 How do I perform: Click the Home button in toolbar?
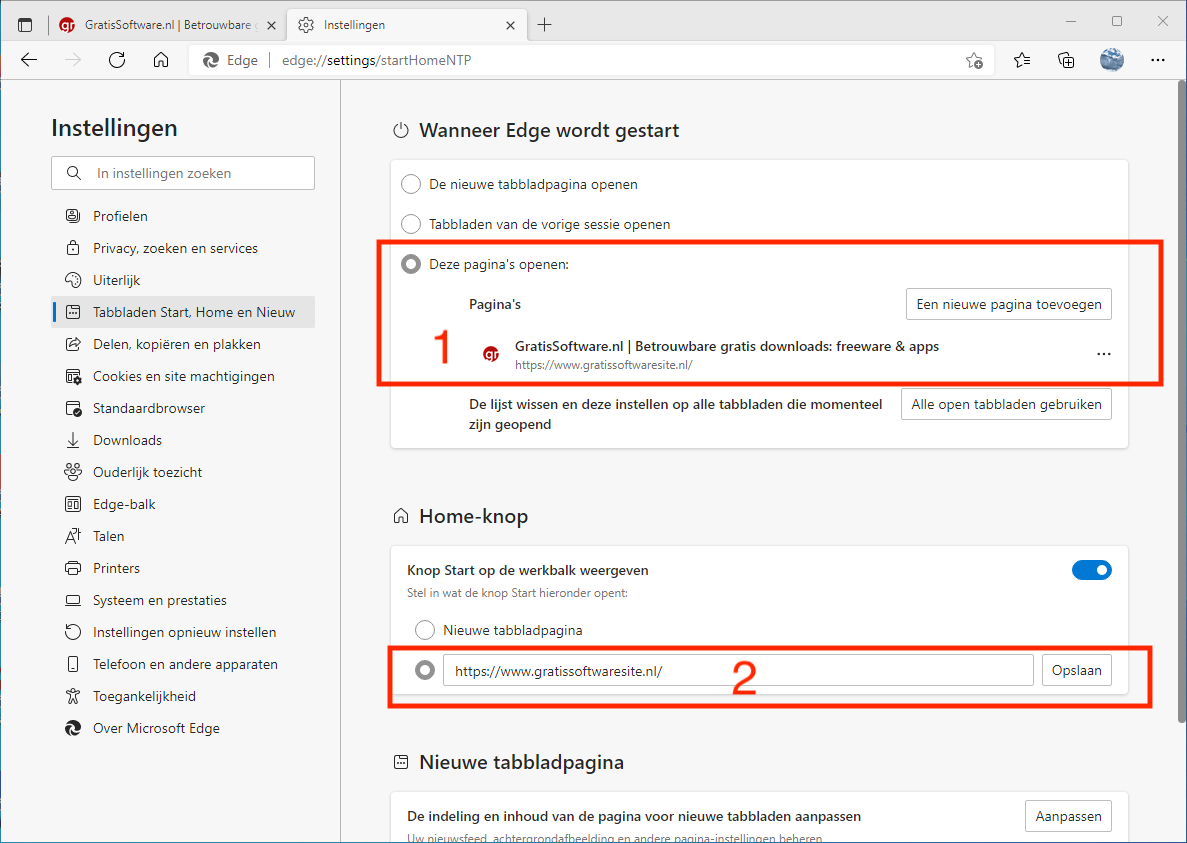pos(161,60)
